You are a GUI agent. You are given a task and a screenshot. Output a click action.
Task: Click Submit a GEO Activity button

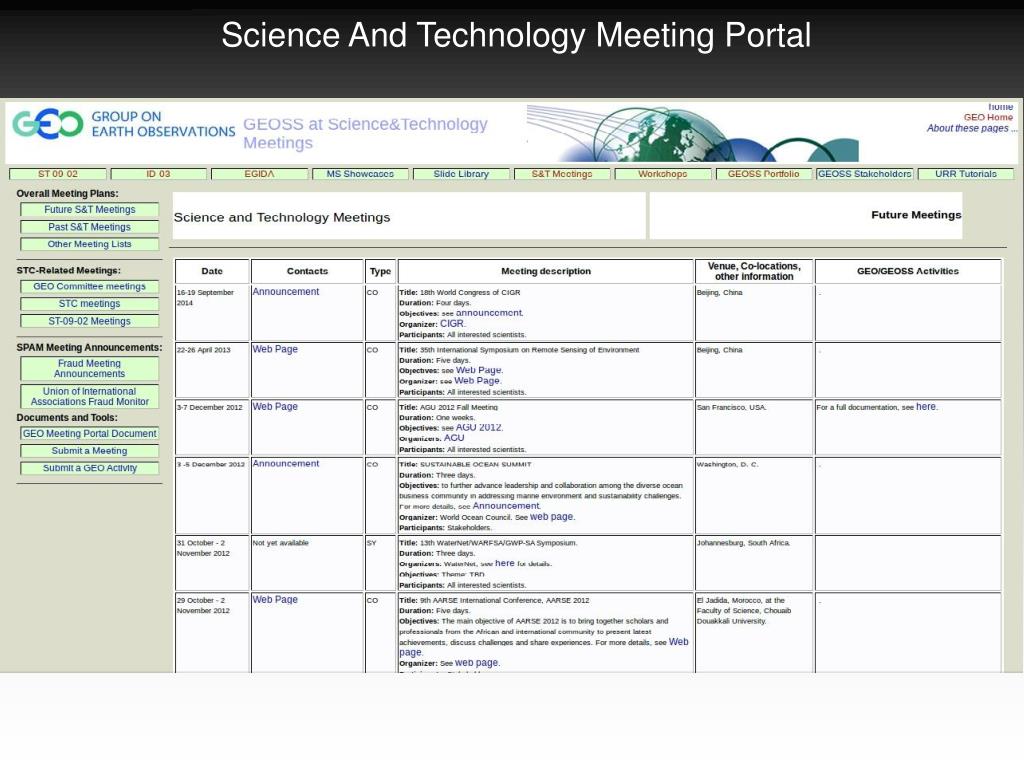[x=89, y=468]
